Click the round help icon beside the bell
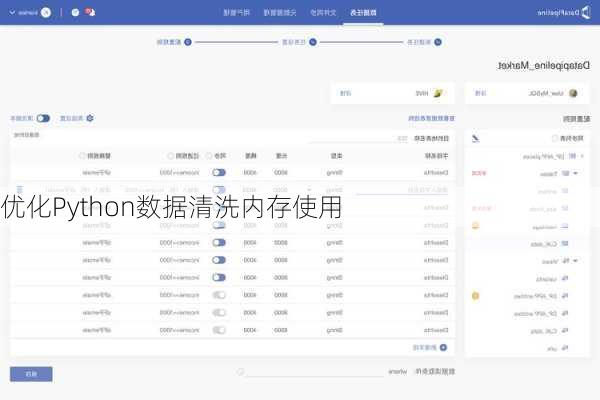600x400 pixels. [75, 13]
